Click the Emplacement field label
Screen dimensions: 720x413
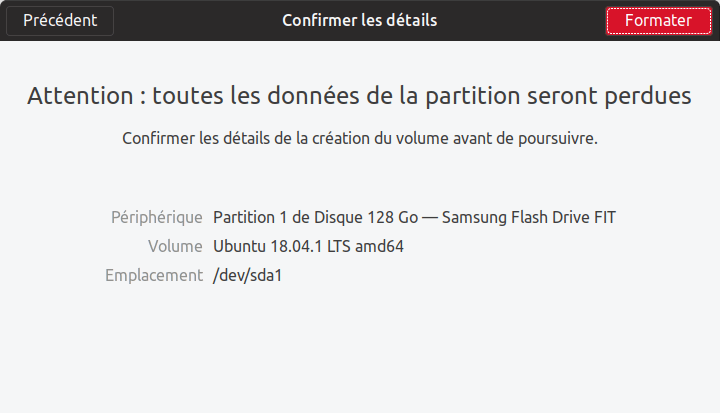(x=154, y=275)
